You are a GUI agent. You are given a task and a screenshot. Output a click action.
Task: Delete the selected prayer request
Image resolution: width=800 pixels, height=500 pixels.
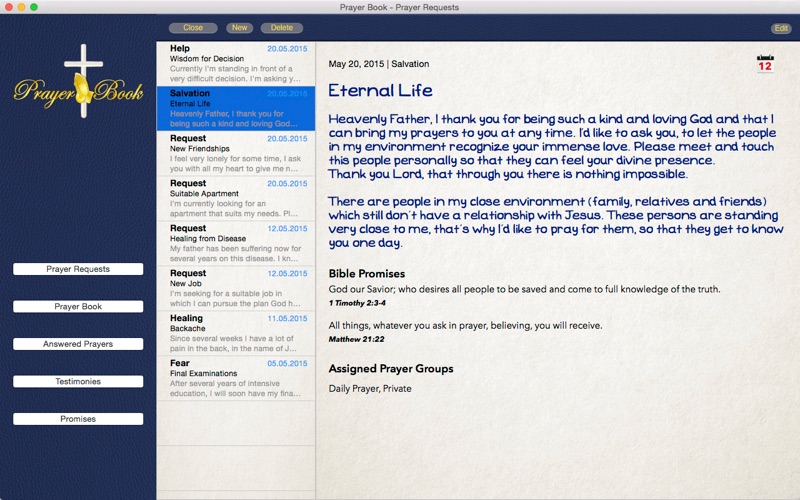(282, 28)
